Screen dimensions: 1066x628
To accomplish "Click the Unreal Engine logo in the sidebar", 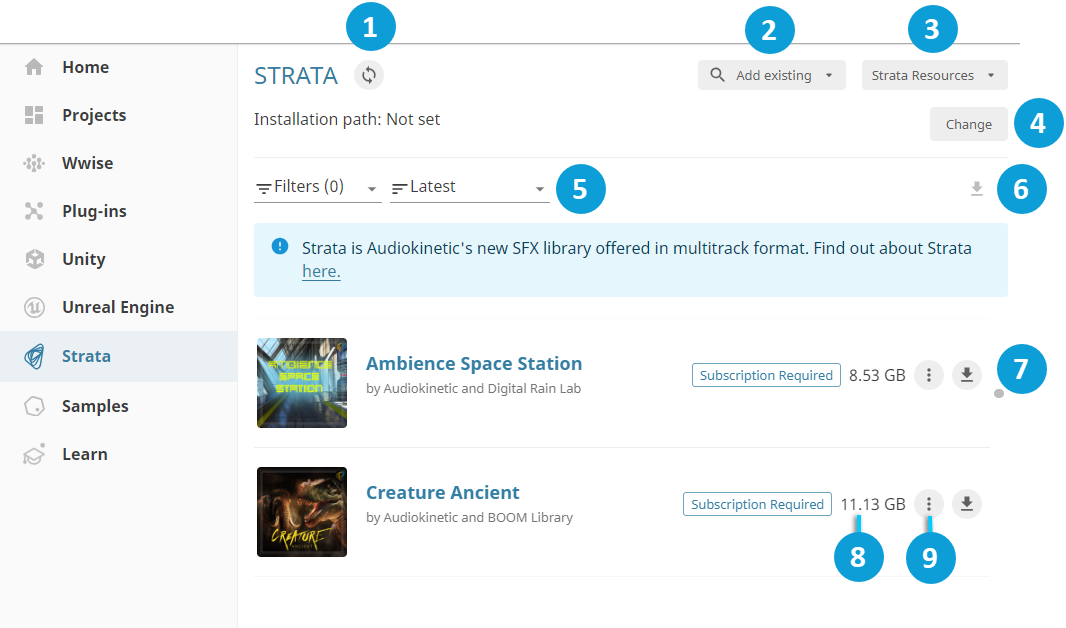I will tap(34, 308).
